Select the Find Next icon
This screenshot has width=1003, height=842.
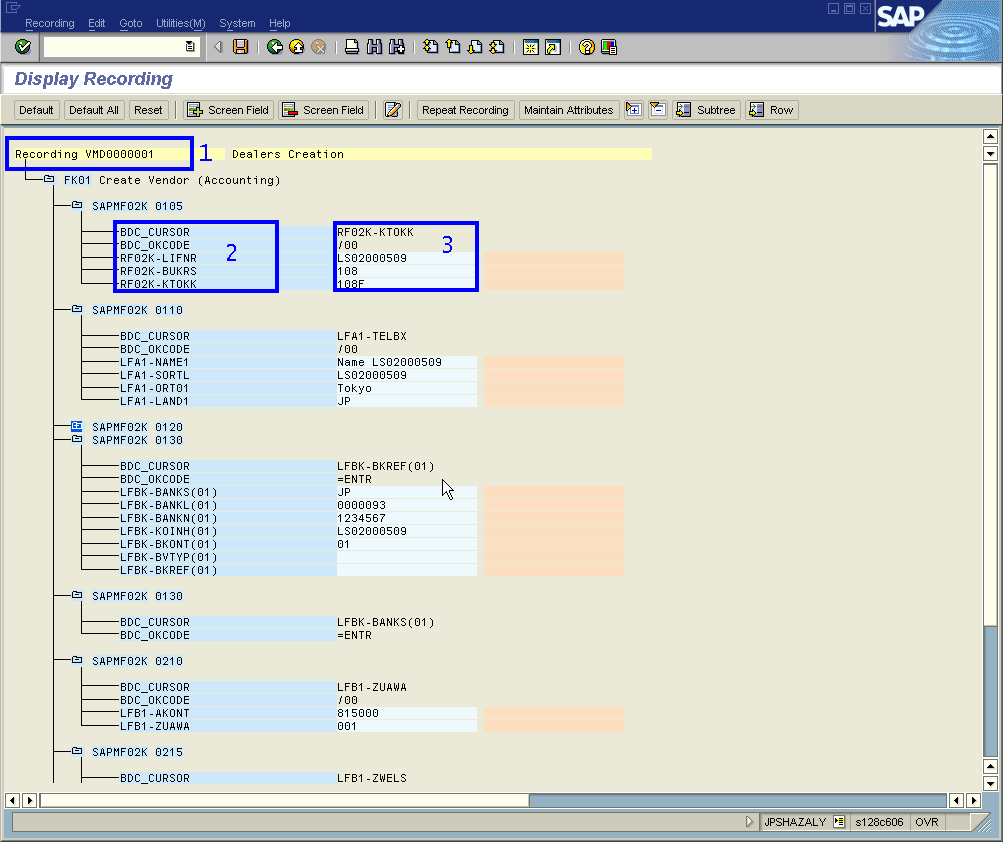pos(399,46)
